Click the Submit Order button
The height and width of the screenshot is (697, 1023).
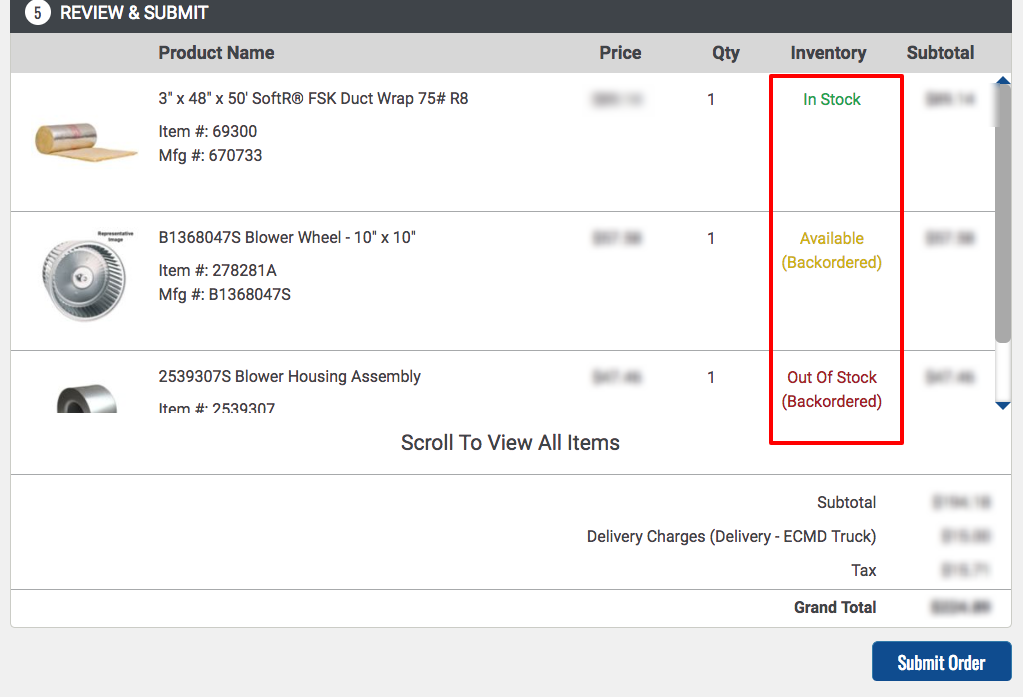coord(941,662)
